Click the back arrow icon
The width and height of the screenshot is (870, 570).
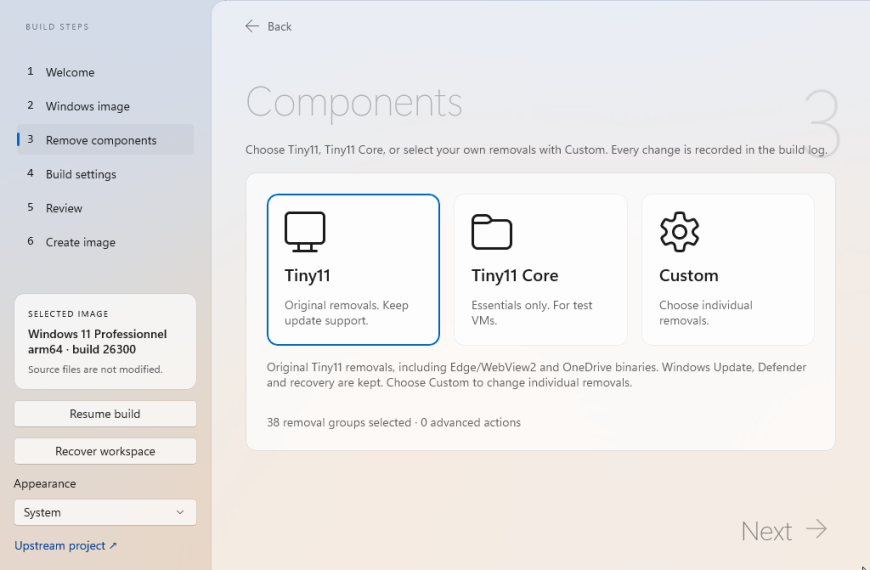click(252, 26)
